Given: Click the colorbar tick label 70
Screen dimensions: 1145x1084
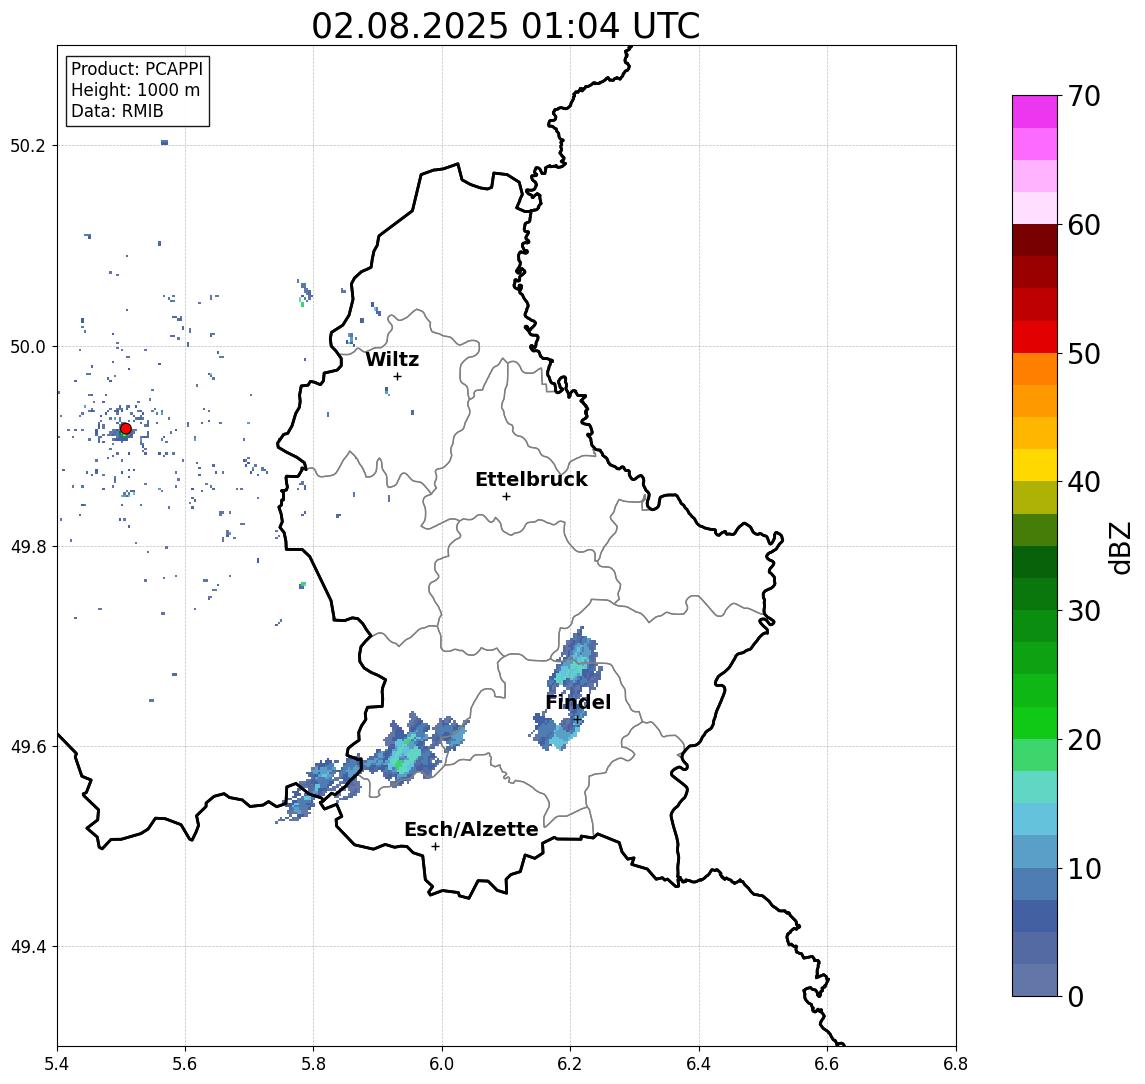Looking at the screenshot, I should (x=1083, y=96).
